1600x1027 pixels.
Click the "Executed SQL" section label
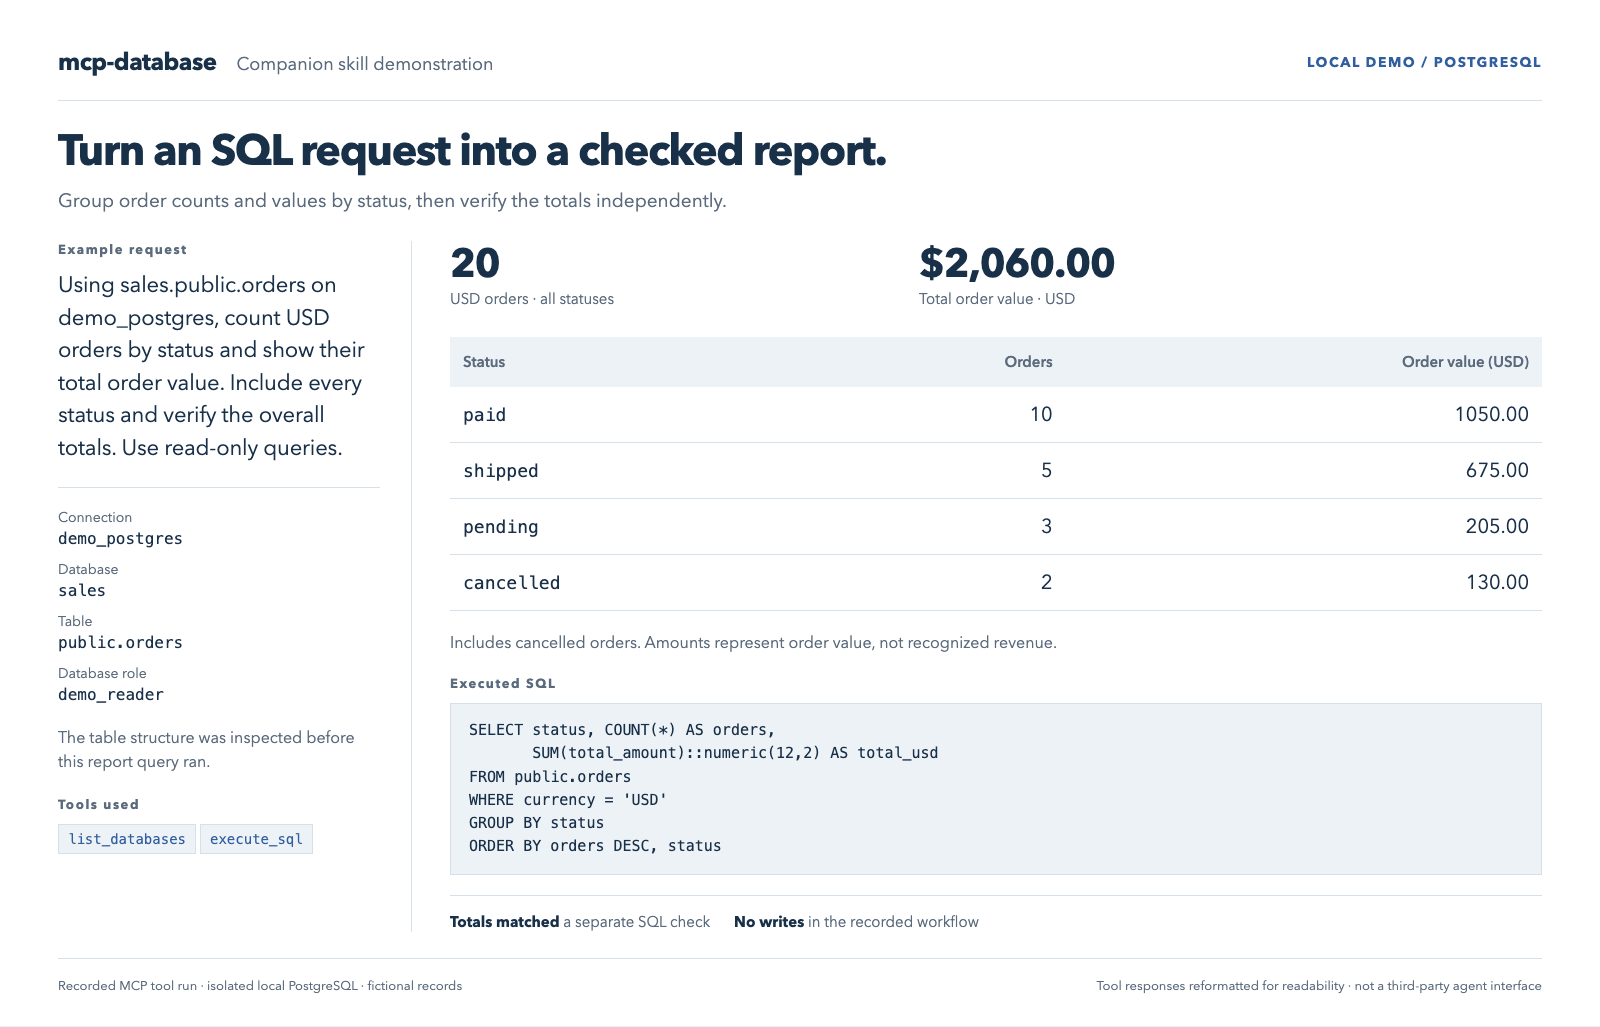(x=503, y=684)
